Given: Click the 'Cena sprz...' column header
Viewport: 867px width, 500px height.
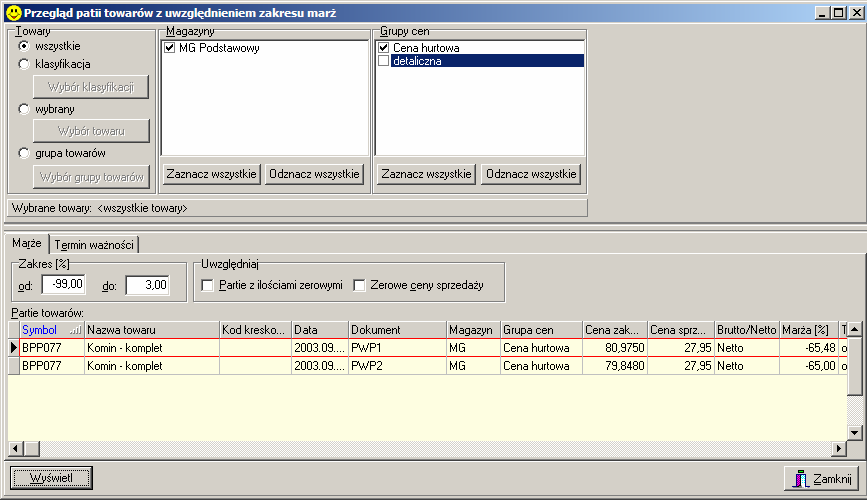Looking at the screenshot, I should [x=681, y=330].
